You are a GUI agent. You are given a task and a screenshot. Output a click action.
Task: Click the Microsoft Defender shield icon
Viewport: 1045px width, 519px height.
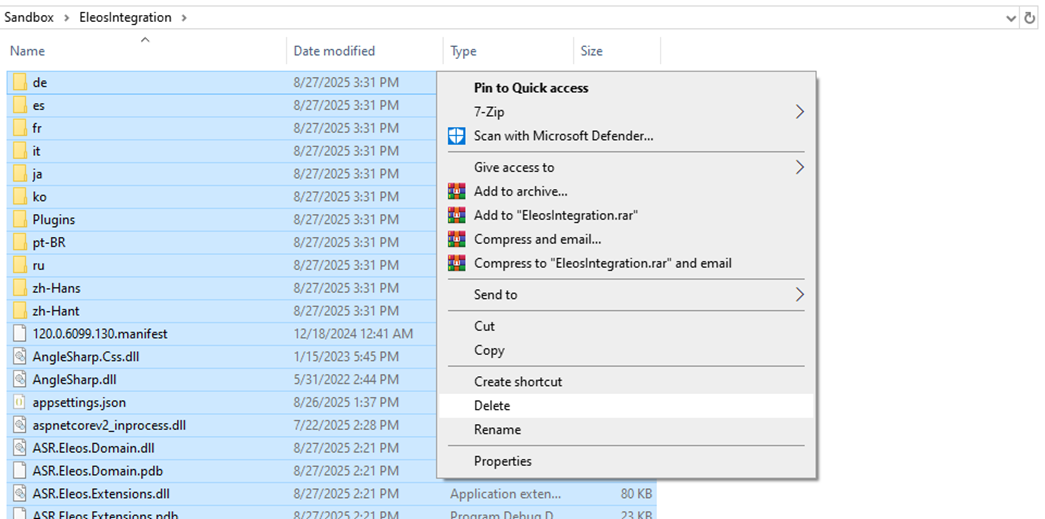tap(457, 136)
